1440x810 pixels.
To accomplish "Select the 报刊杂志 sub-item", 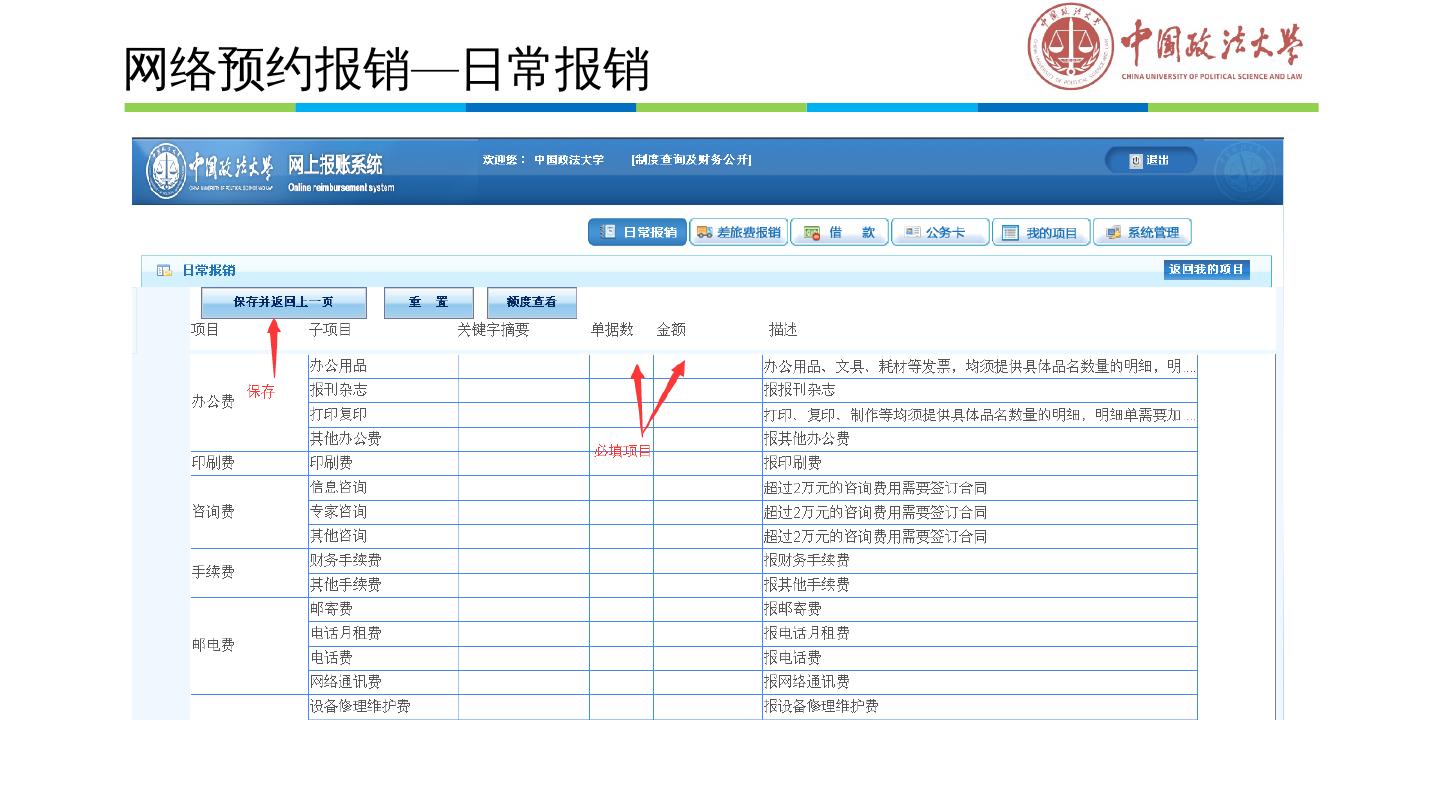I will [x=338, y=390].
